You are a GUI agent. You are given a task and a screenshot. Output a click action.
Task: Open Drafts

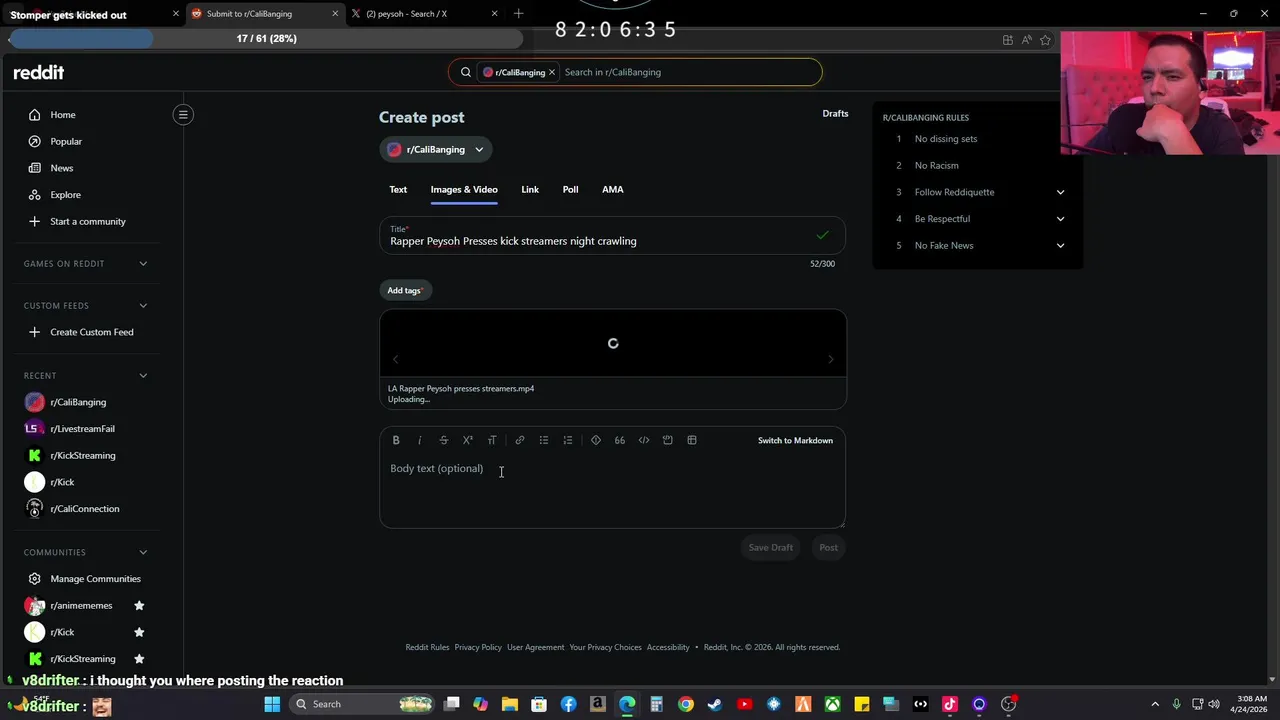pos(835,114)
